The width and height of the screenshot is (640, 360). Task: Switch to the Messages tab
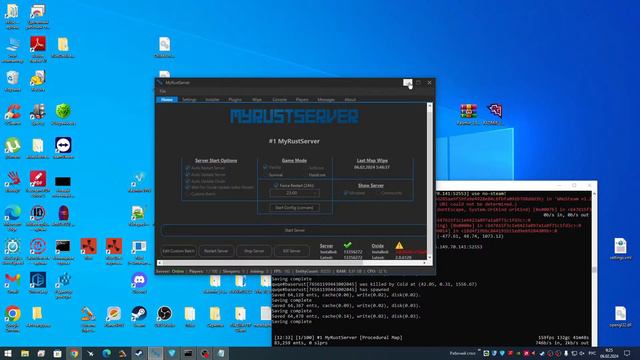click(x=326, y=100)
